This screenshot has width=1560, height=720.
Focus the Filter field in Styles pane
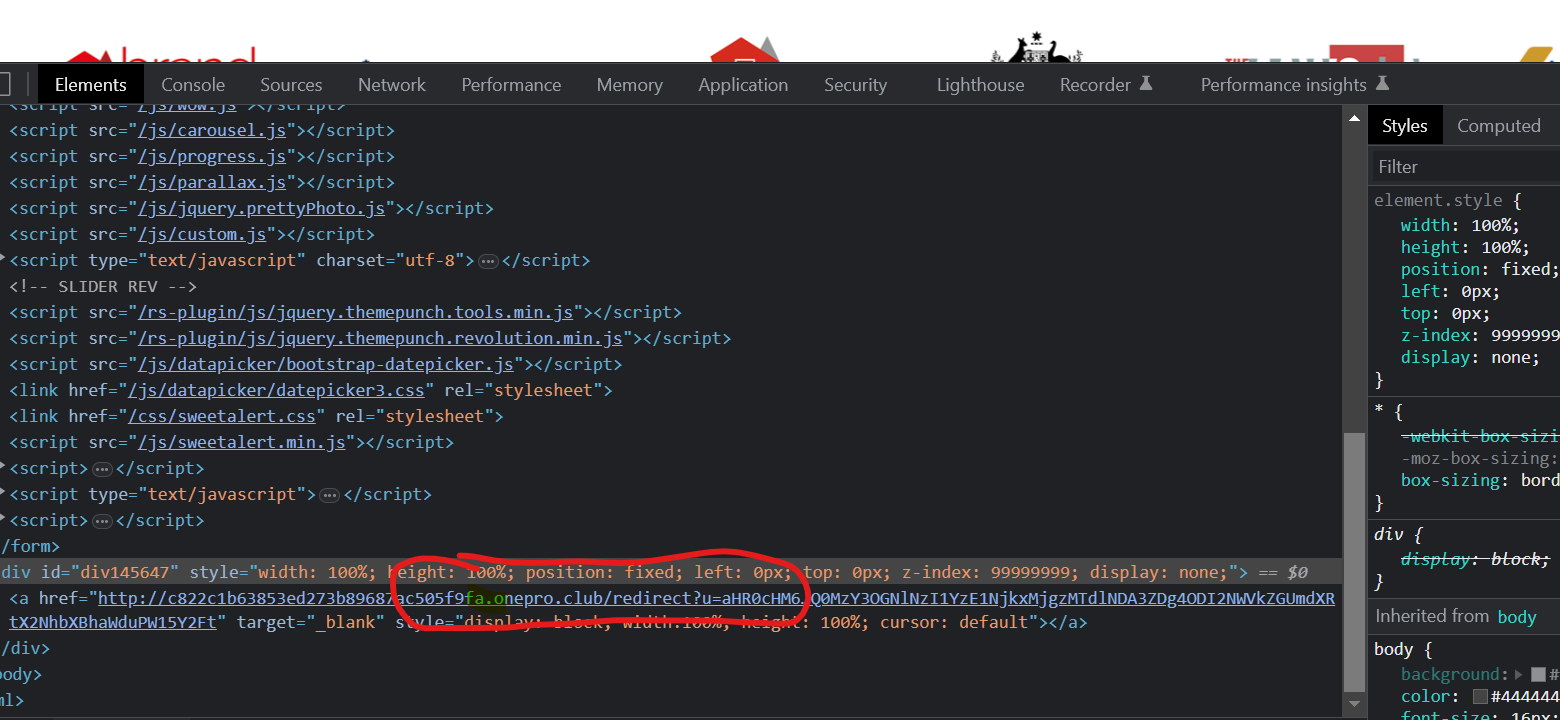pyautogui.click(x=1464, y=167)
